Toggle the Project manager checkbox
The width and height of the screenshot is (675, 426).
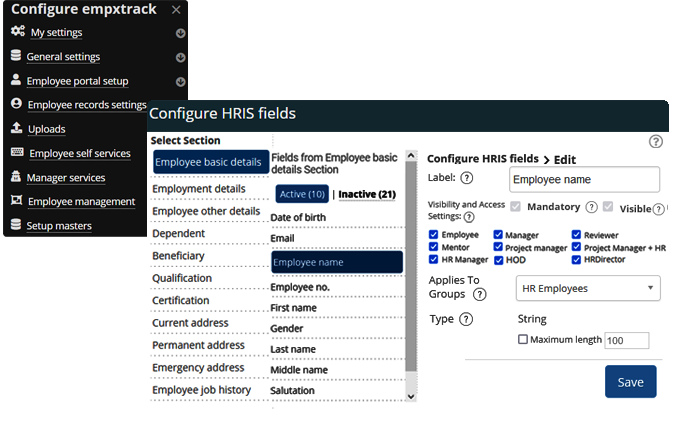[x=498, y=247]
